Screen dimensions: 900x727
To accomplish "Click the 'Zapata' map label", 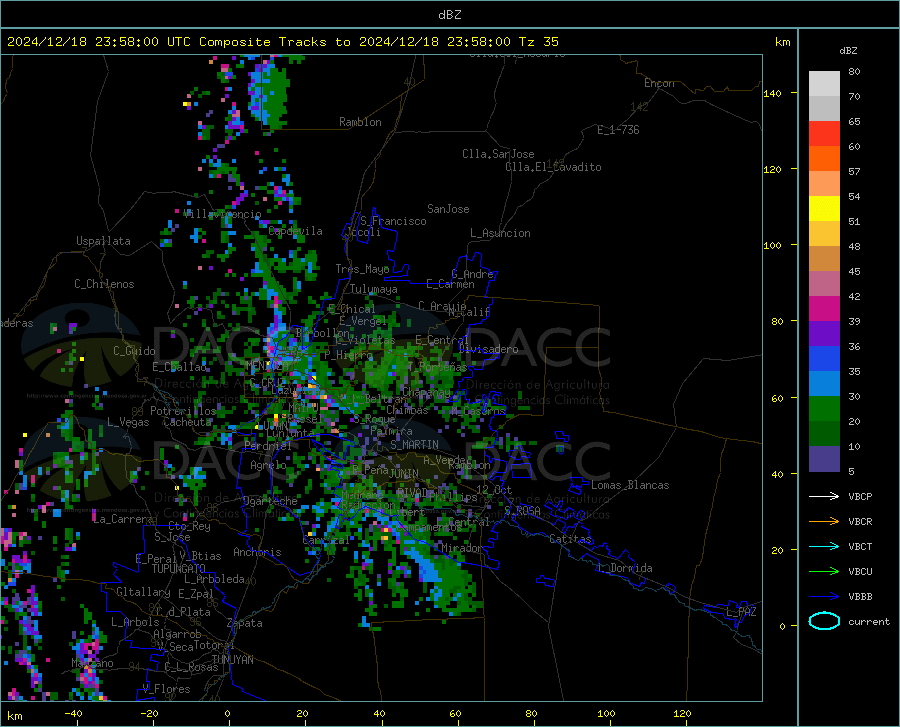I will tap(245, 623).
